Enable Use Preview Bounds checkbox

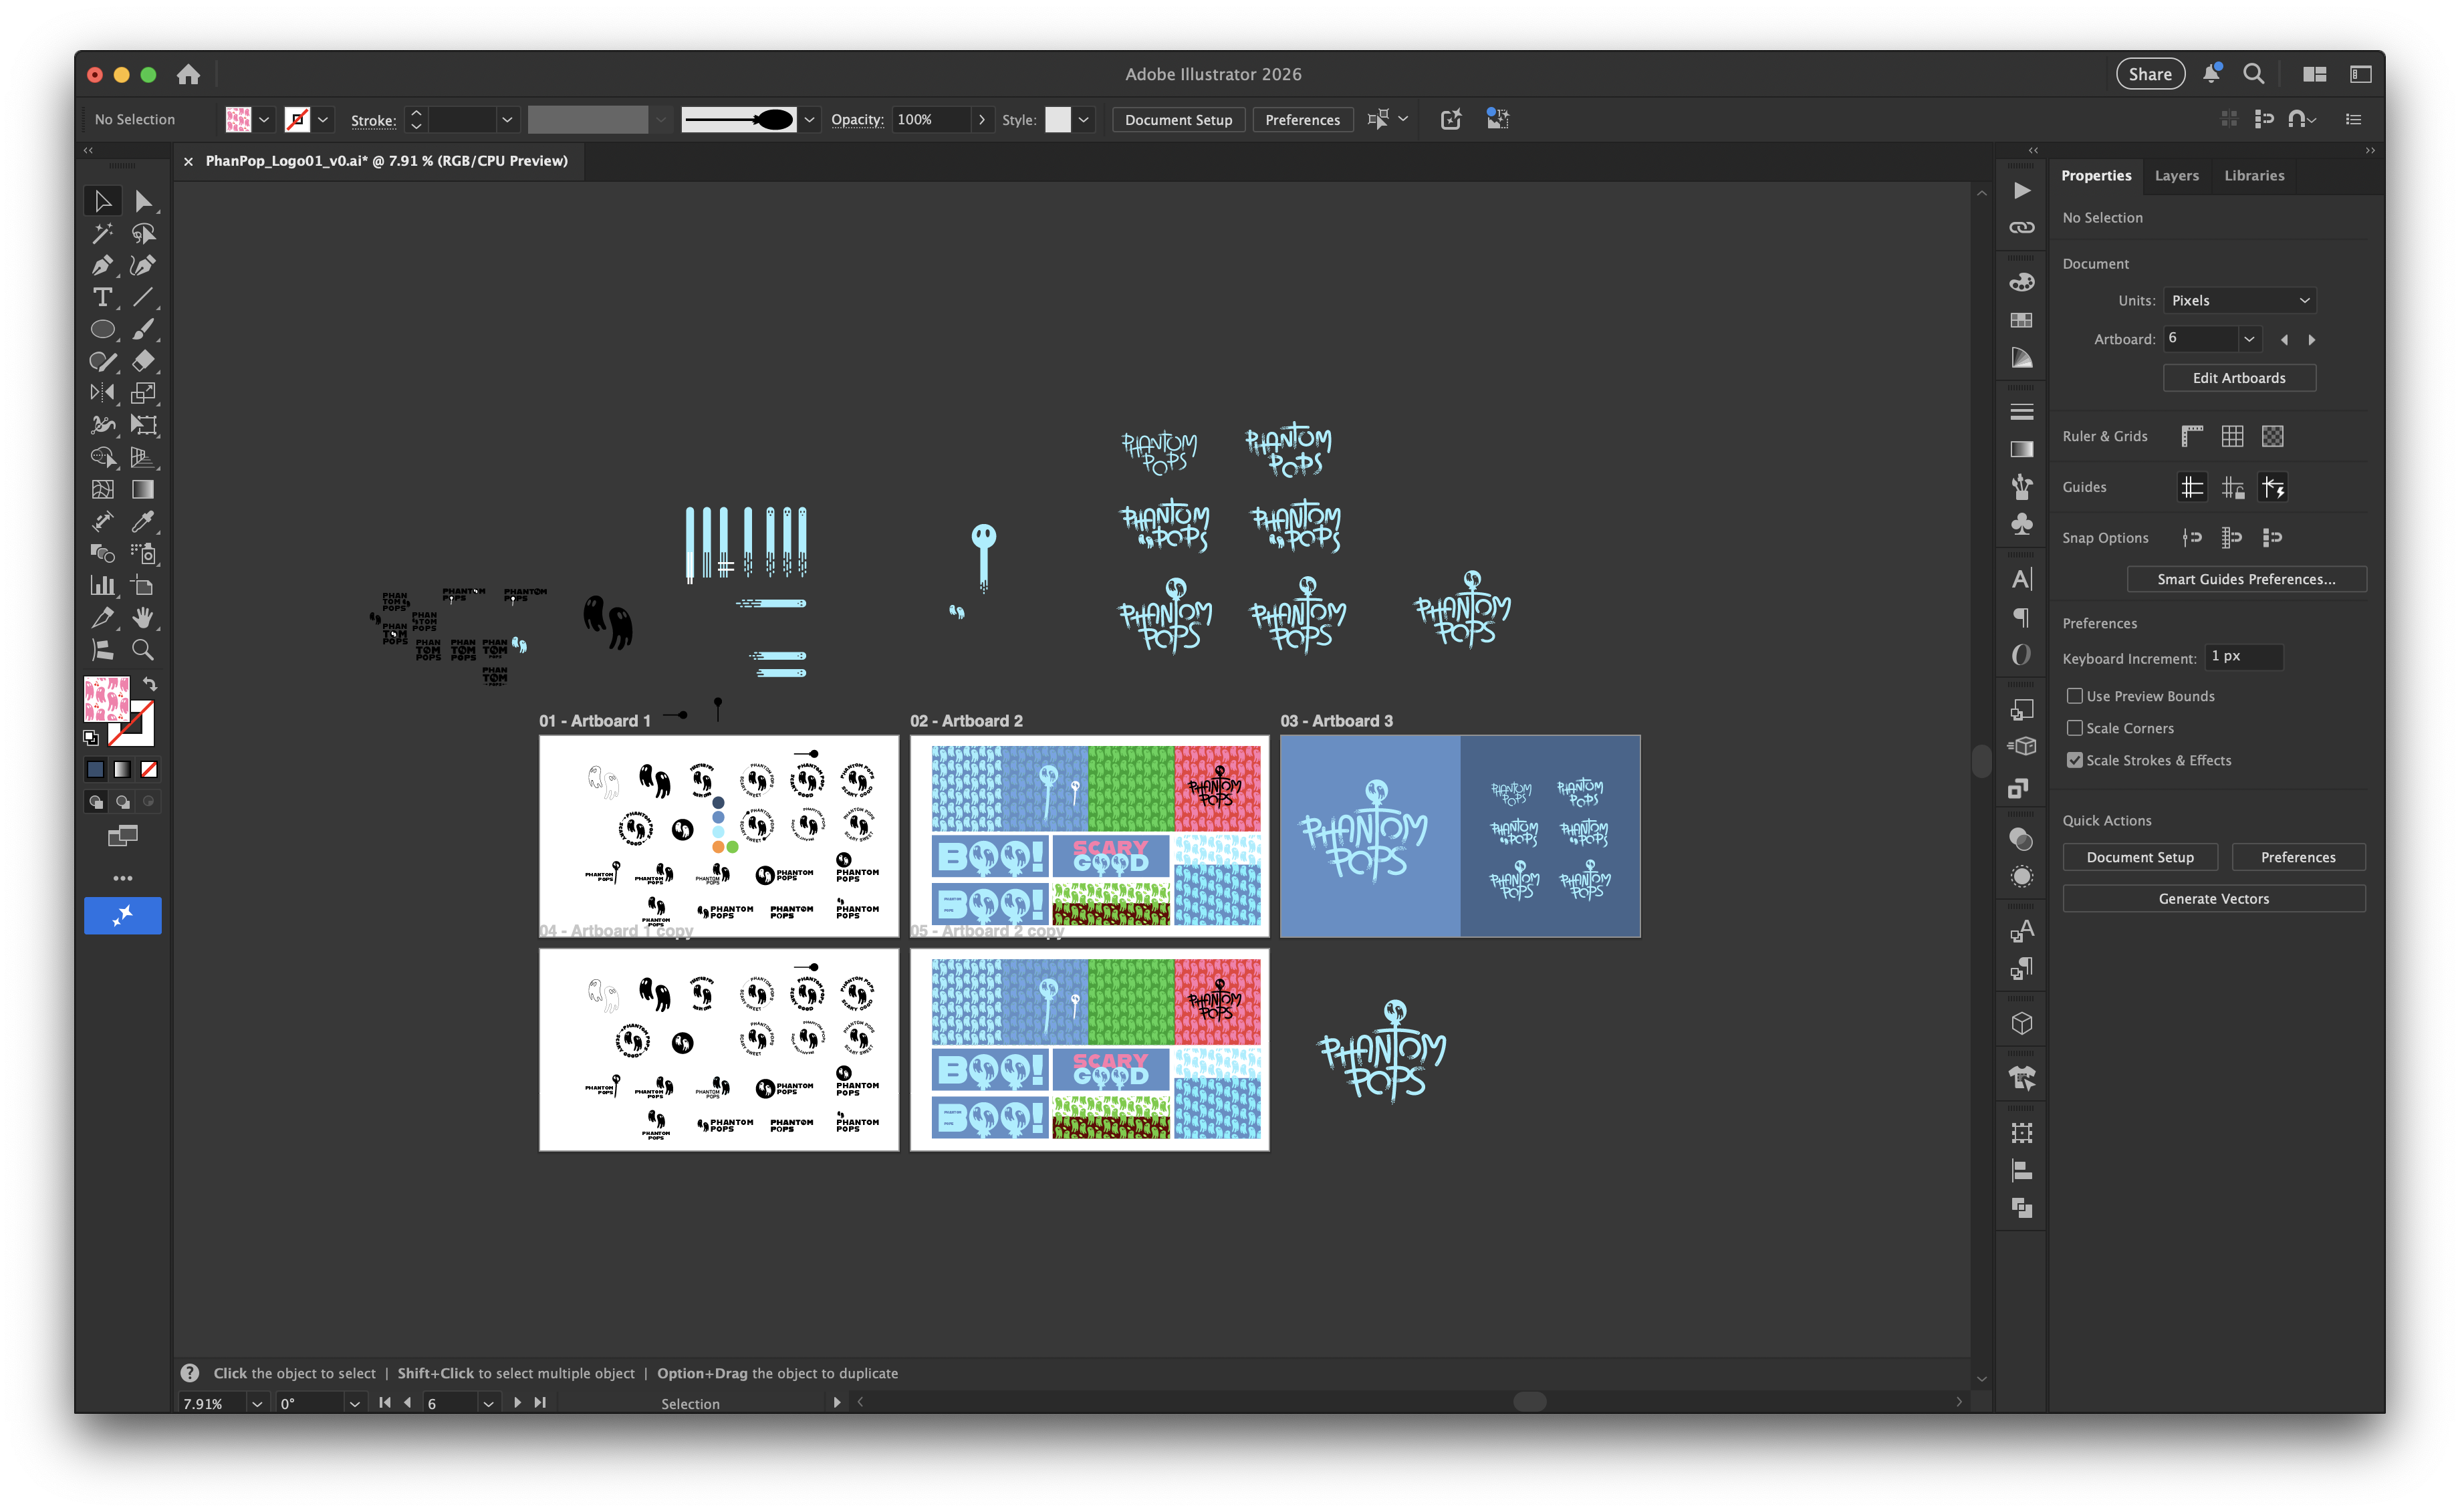2075,696
